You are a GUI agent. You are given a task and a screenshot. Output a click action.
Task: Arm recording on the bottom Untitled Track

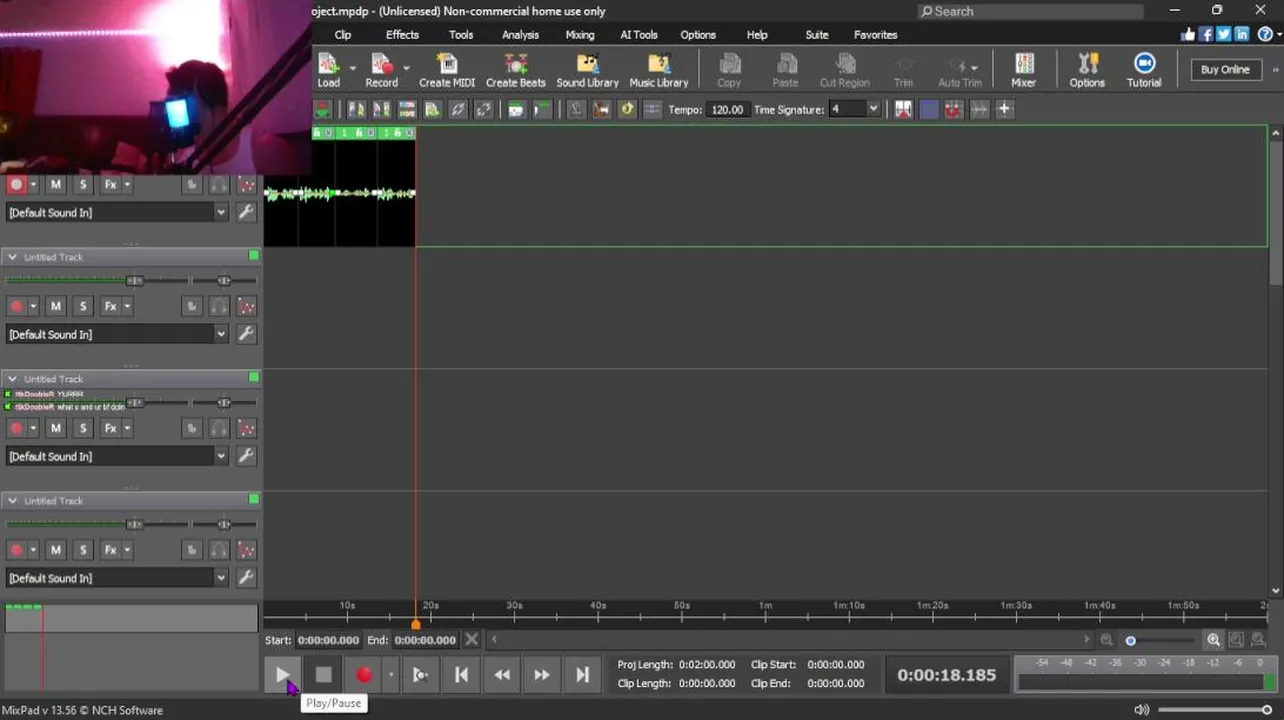16,550
